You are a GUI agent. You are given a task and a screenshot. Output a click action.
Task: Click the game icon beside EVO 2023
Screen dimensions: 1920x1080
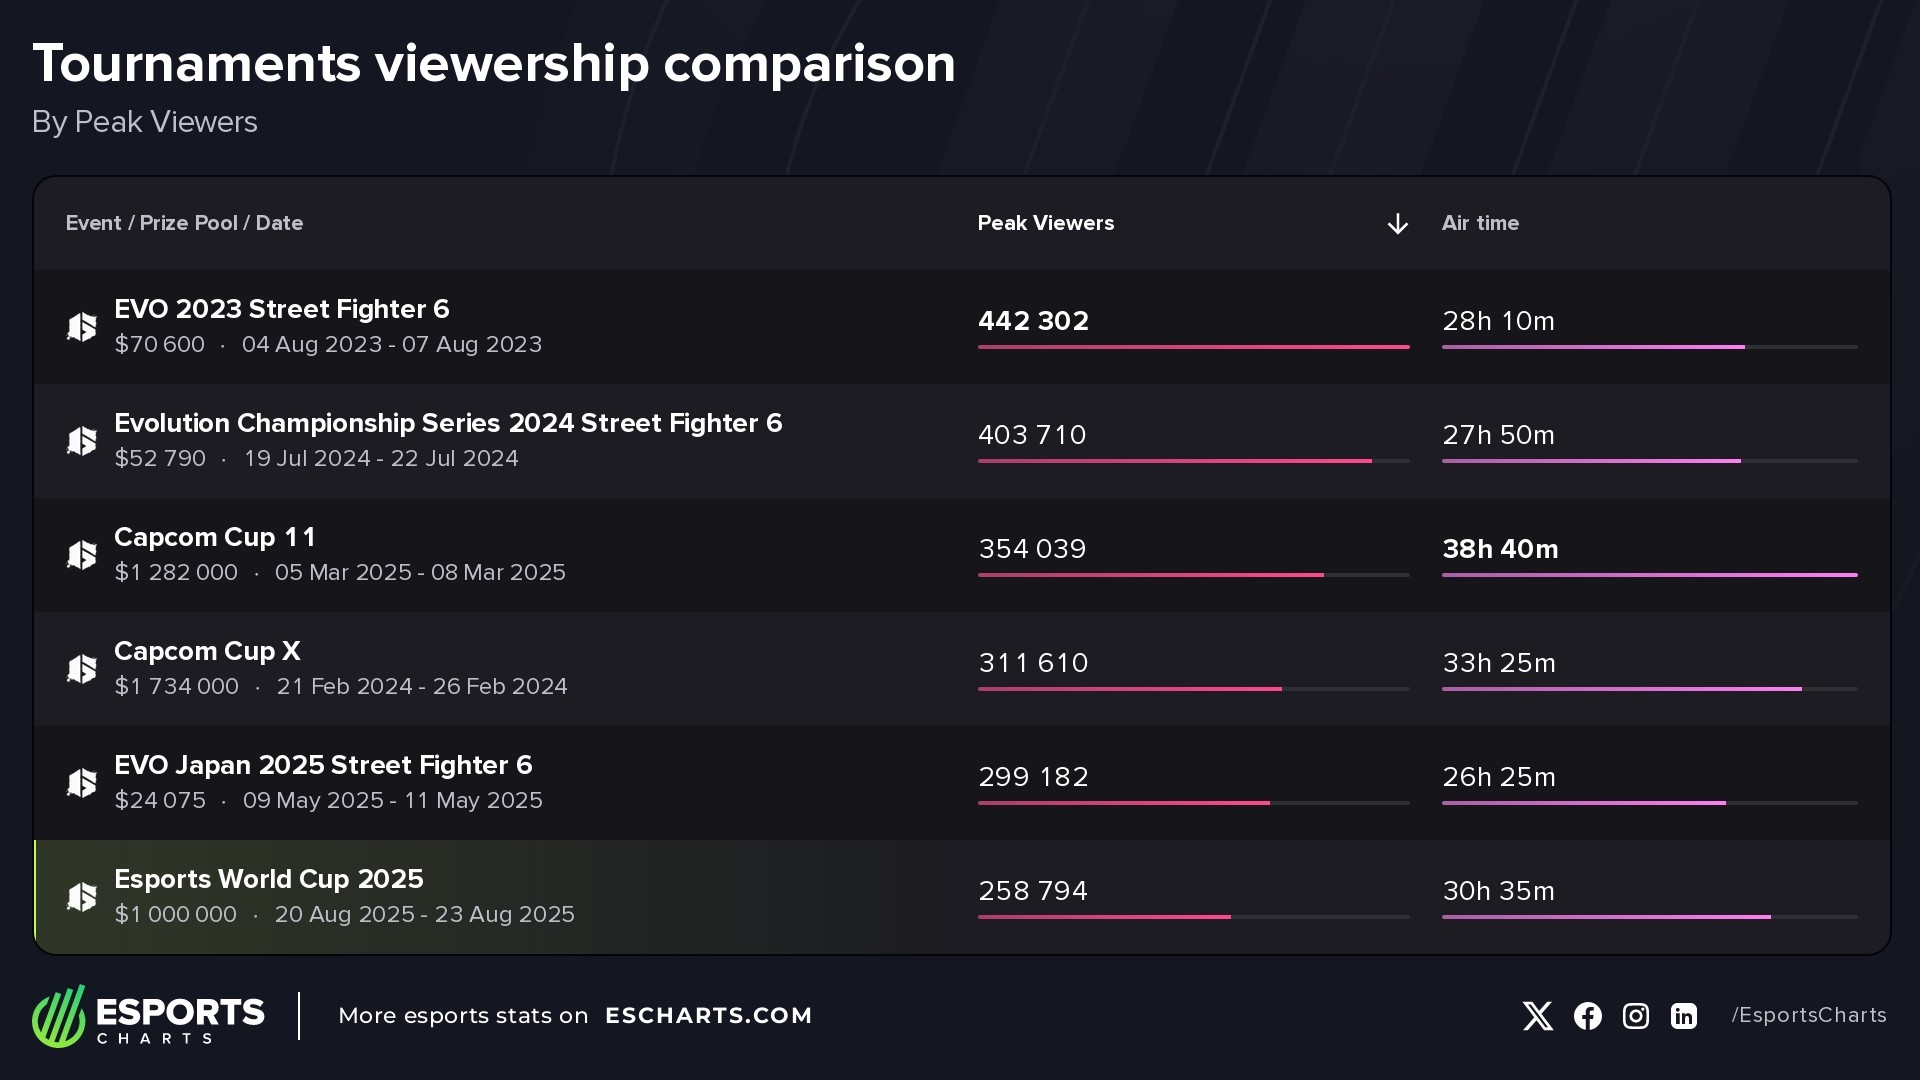[82, 327]
